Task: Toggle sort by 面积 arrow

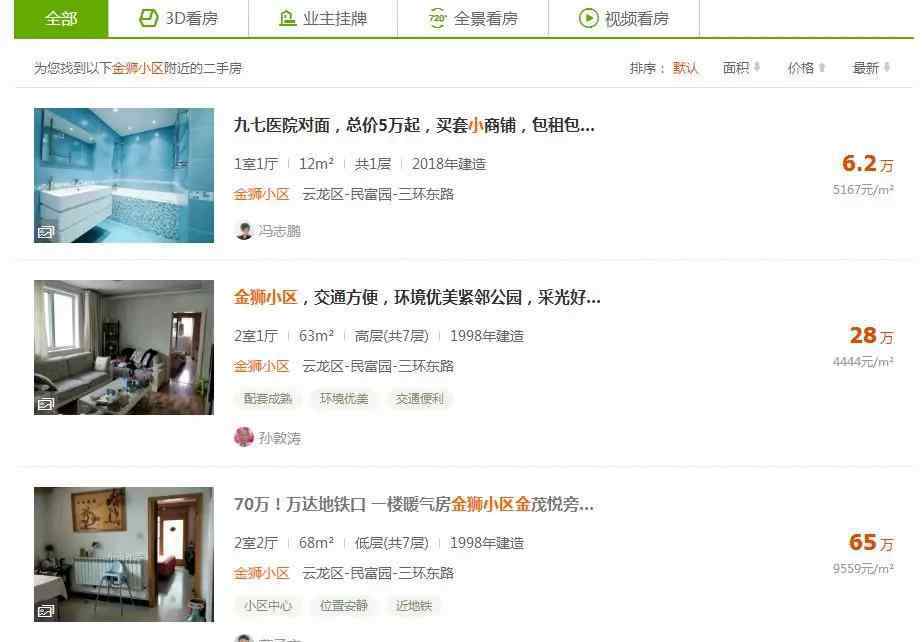Action: (757, 68)
